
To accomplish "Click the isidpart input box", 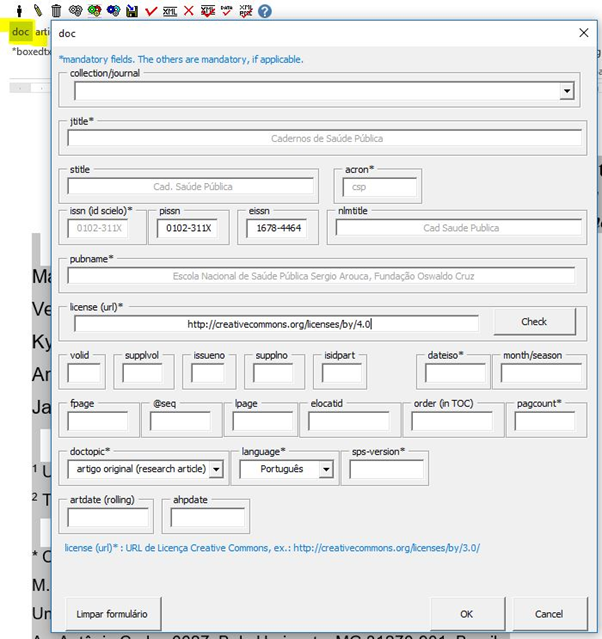I will [x=342, y=373].
